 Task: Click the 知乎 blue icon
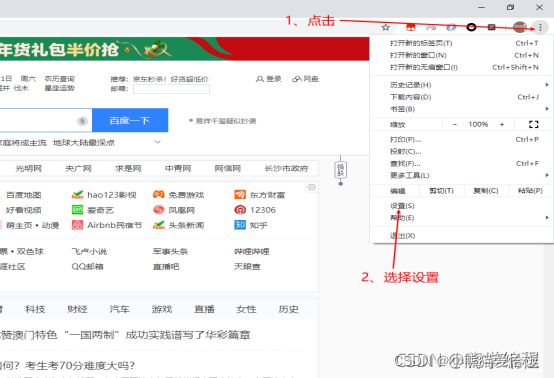pyautogui.click(x=240, y=225)
